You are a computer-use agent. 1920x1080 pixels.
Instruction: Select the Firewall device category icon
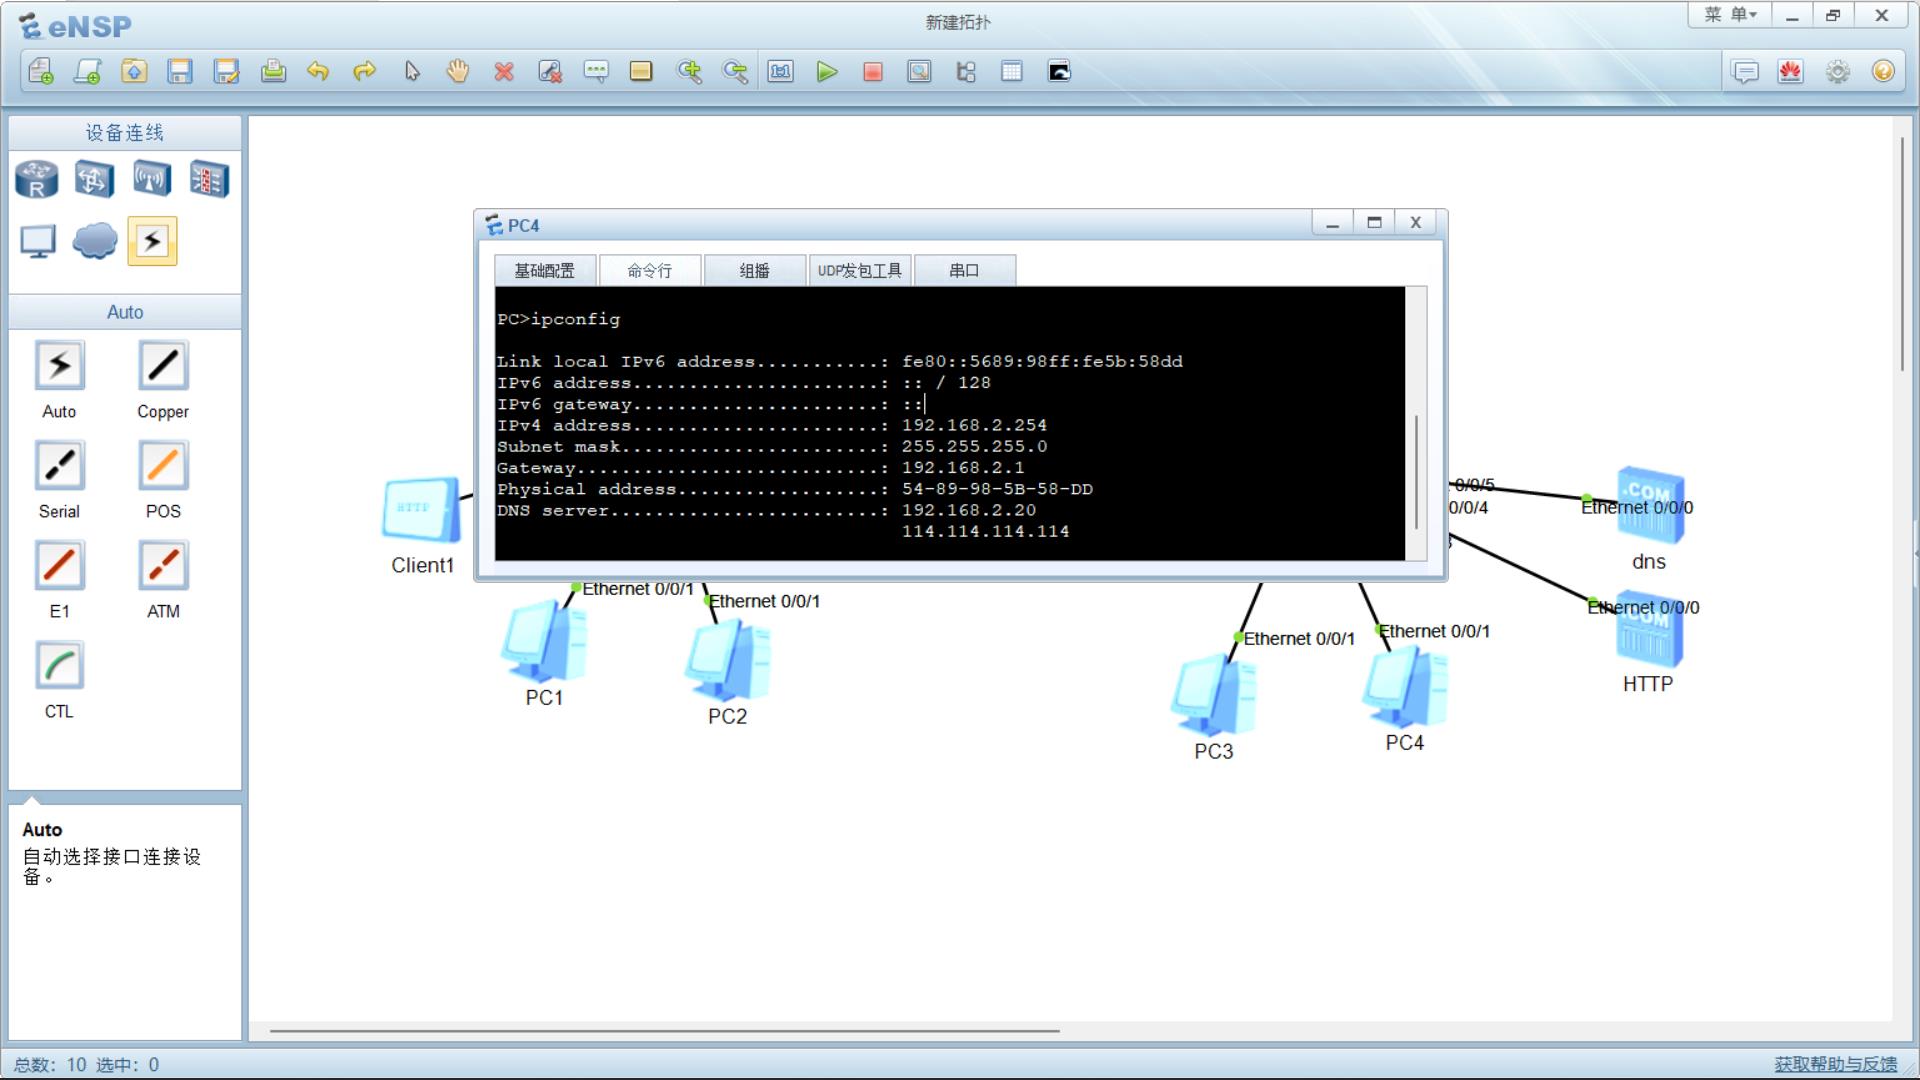coord(209,180)
